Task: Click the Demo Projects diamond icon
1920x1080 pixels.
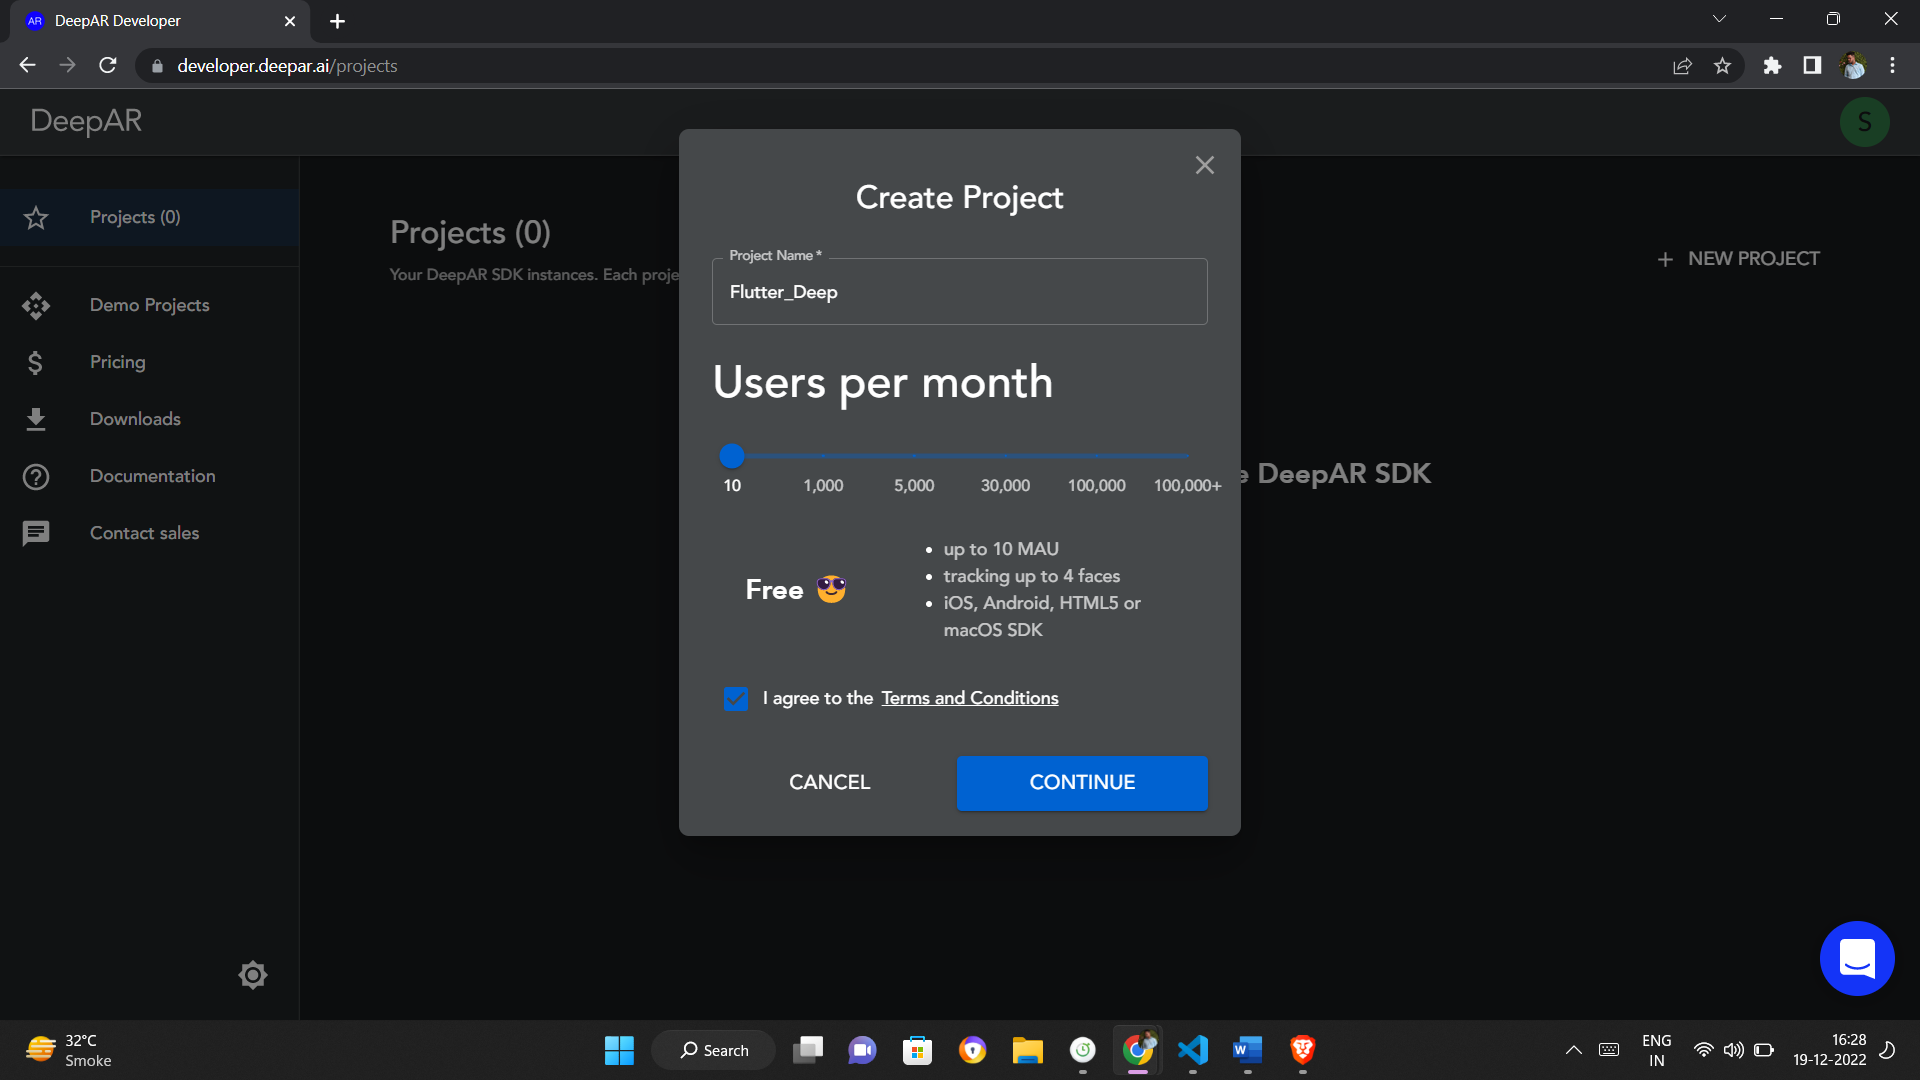Action: 36,305
